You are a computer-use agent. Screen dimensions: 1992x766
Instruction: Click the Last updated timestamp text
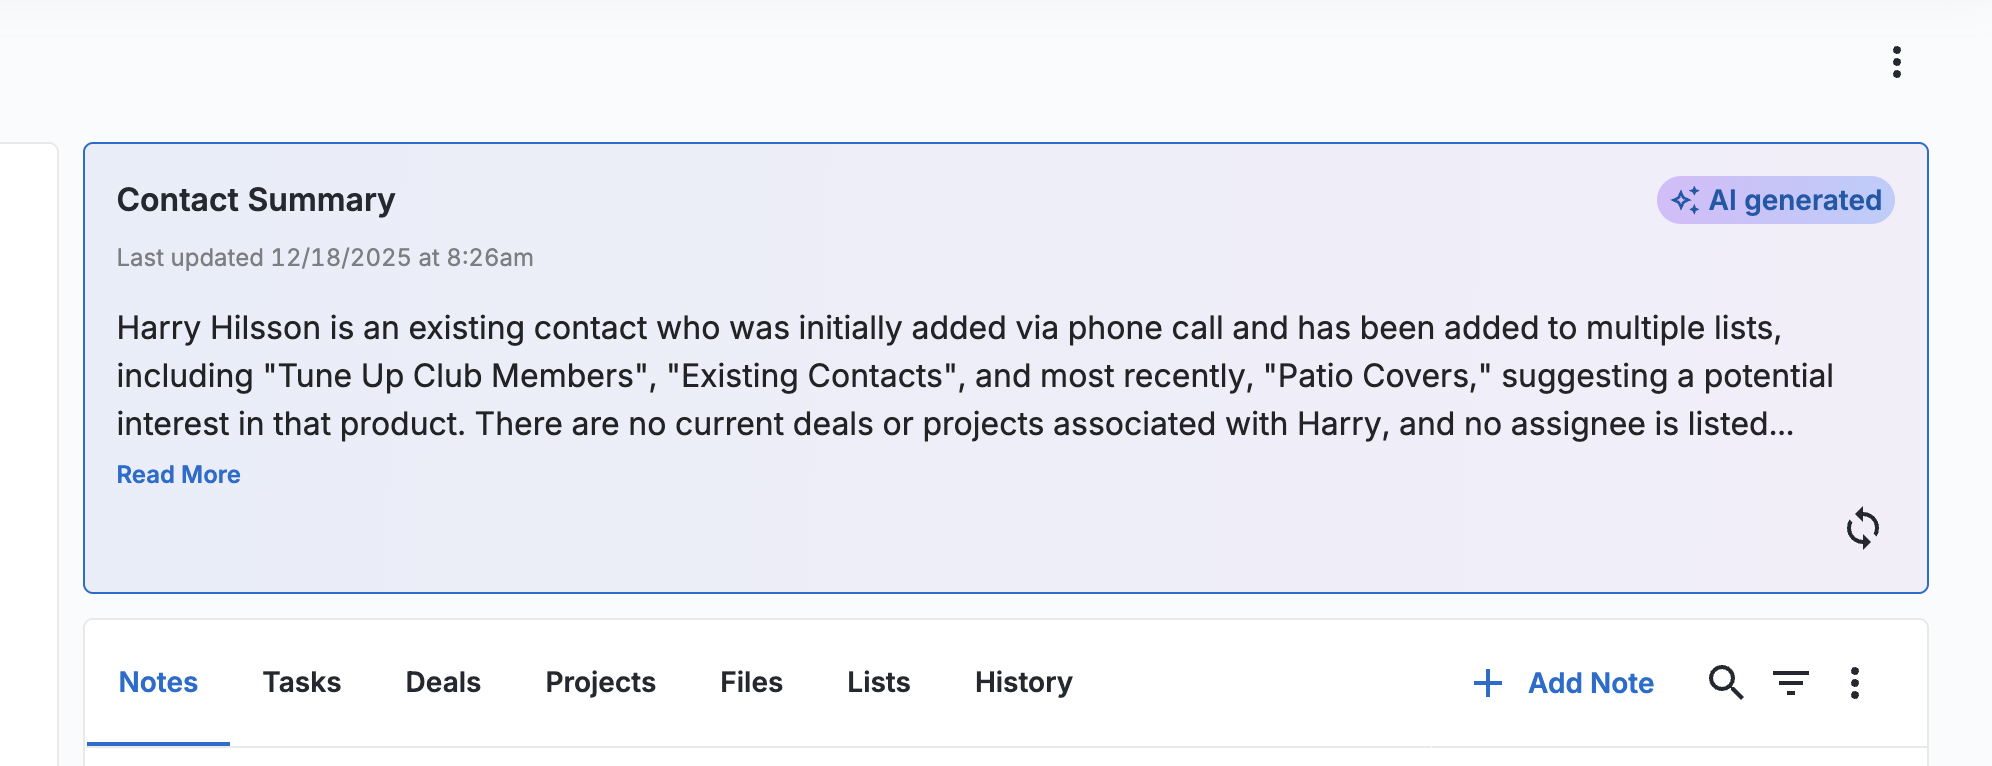point(325,258)
